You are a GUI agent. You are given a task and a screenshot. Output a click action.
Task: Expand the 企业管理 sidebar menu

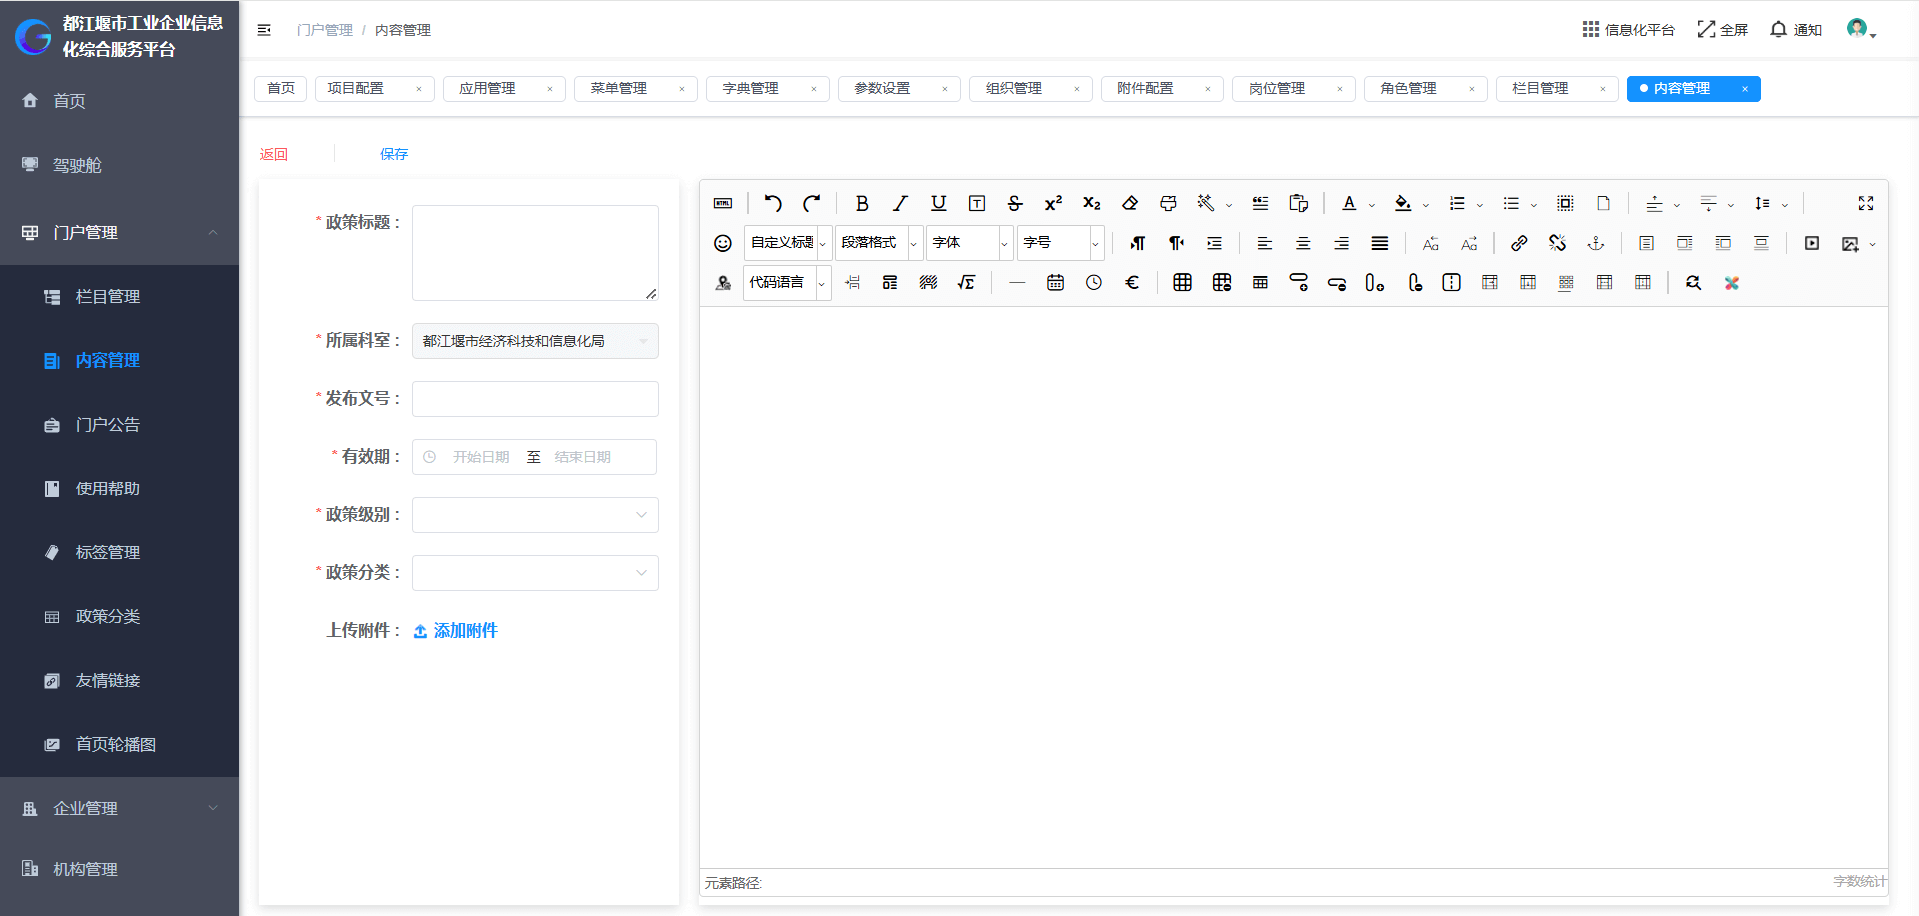tap(120, 808)
